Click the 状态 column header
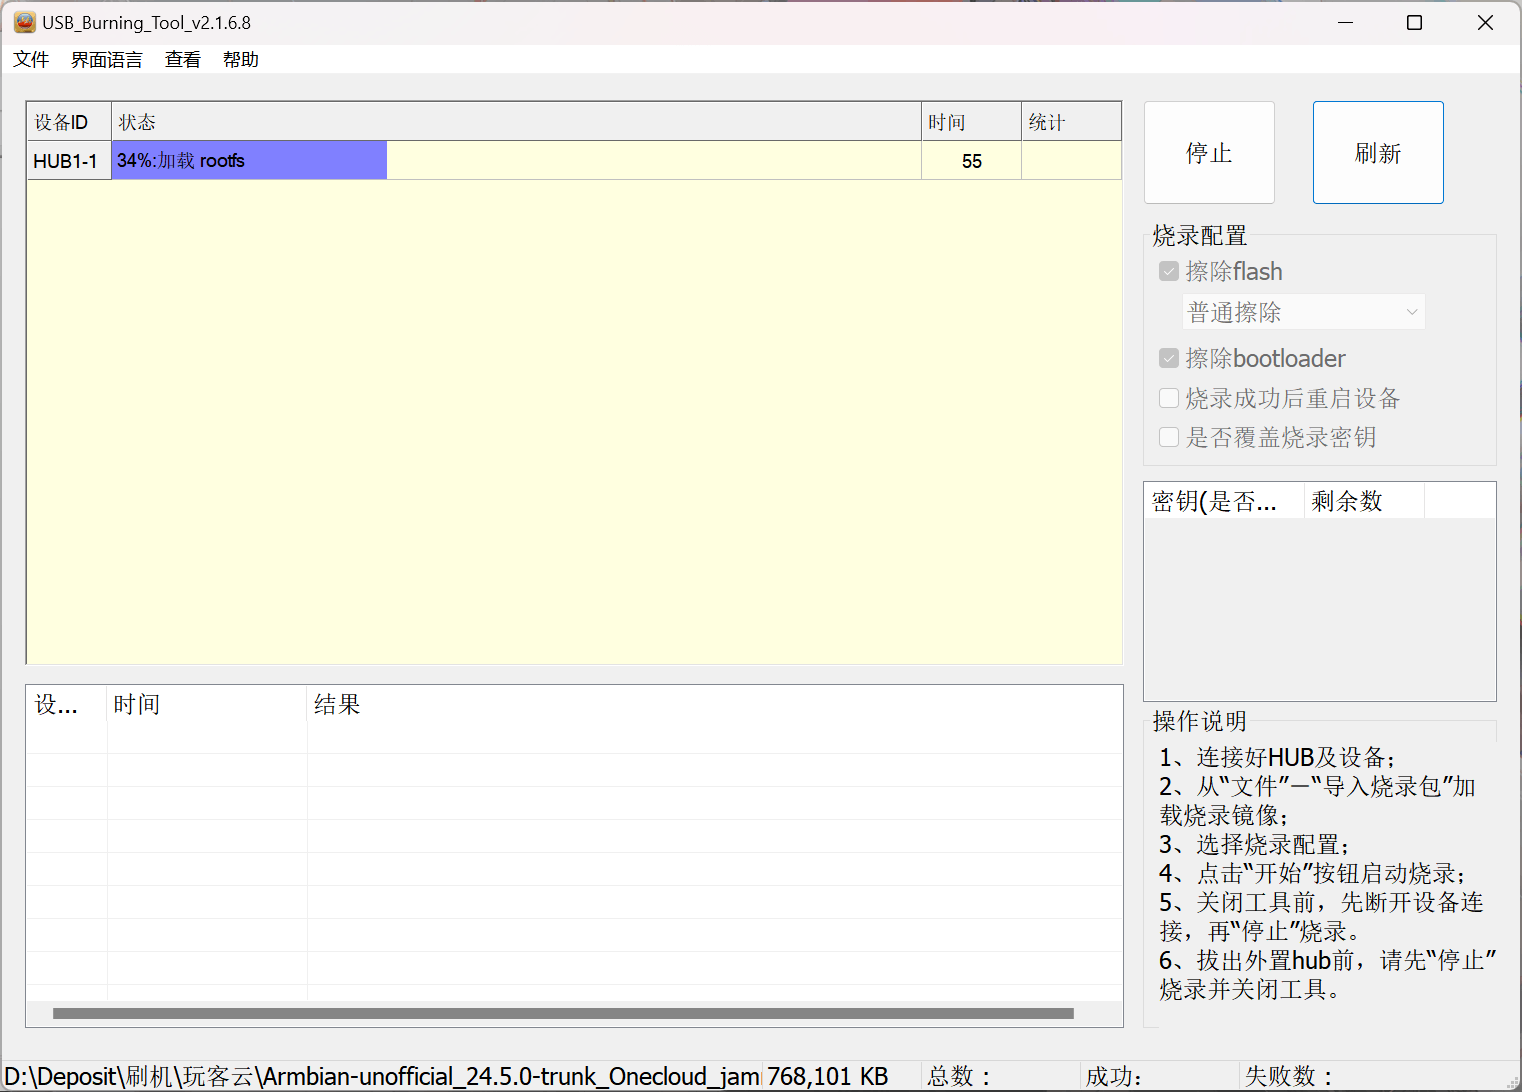 click(x=515, y=122)
